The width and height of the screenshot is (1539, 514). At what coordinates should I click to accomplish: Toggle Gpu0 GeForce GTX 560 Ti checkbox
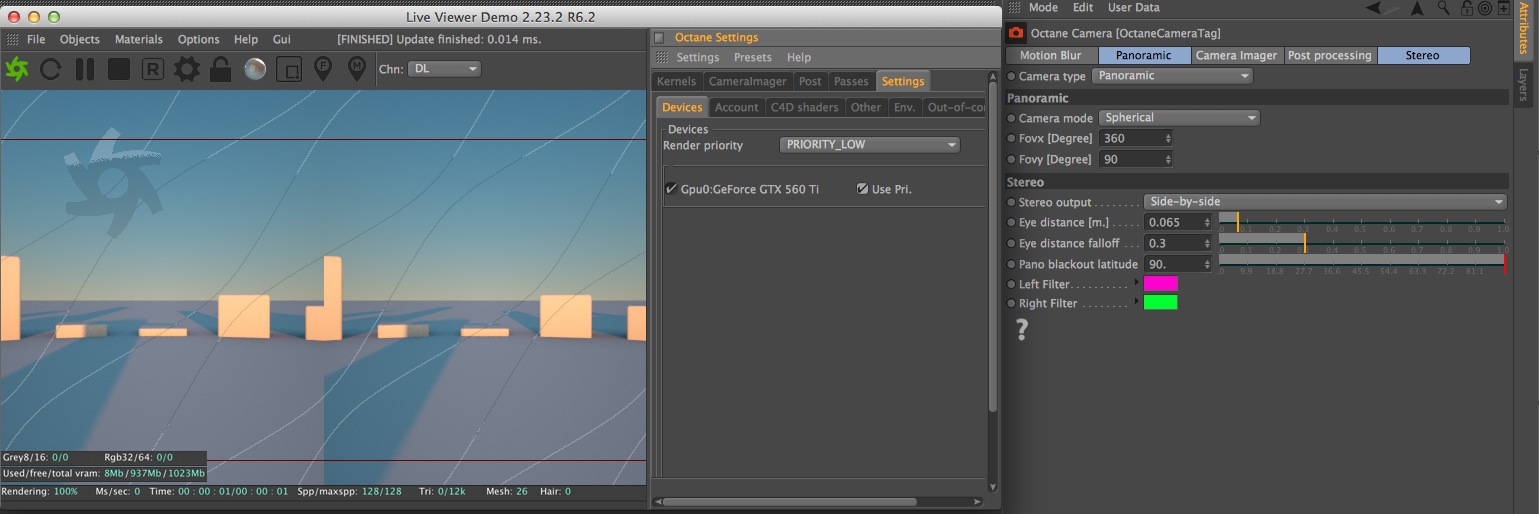coord(671,189)
